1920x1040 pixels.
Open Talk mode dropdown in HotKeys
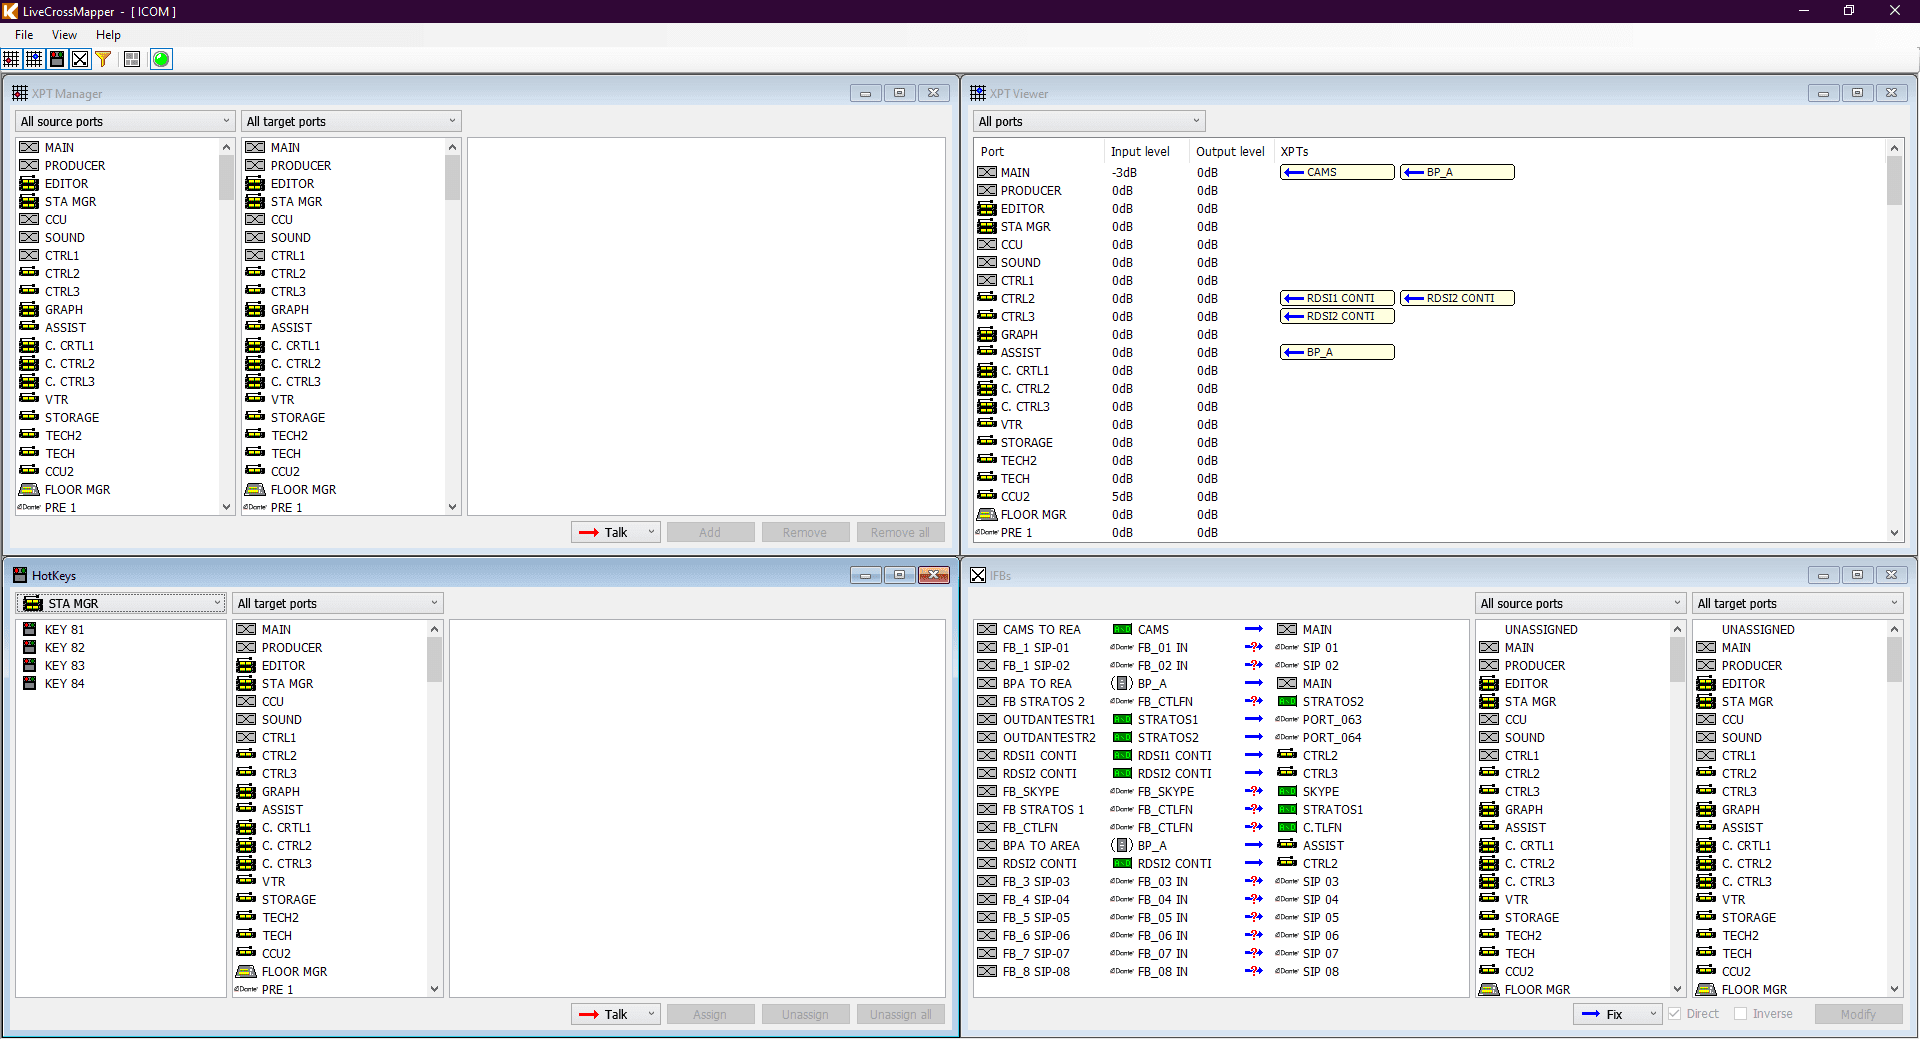[x=616, y=1014]
